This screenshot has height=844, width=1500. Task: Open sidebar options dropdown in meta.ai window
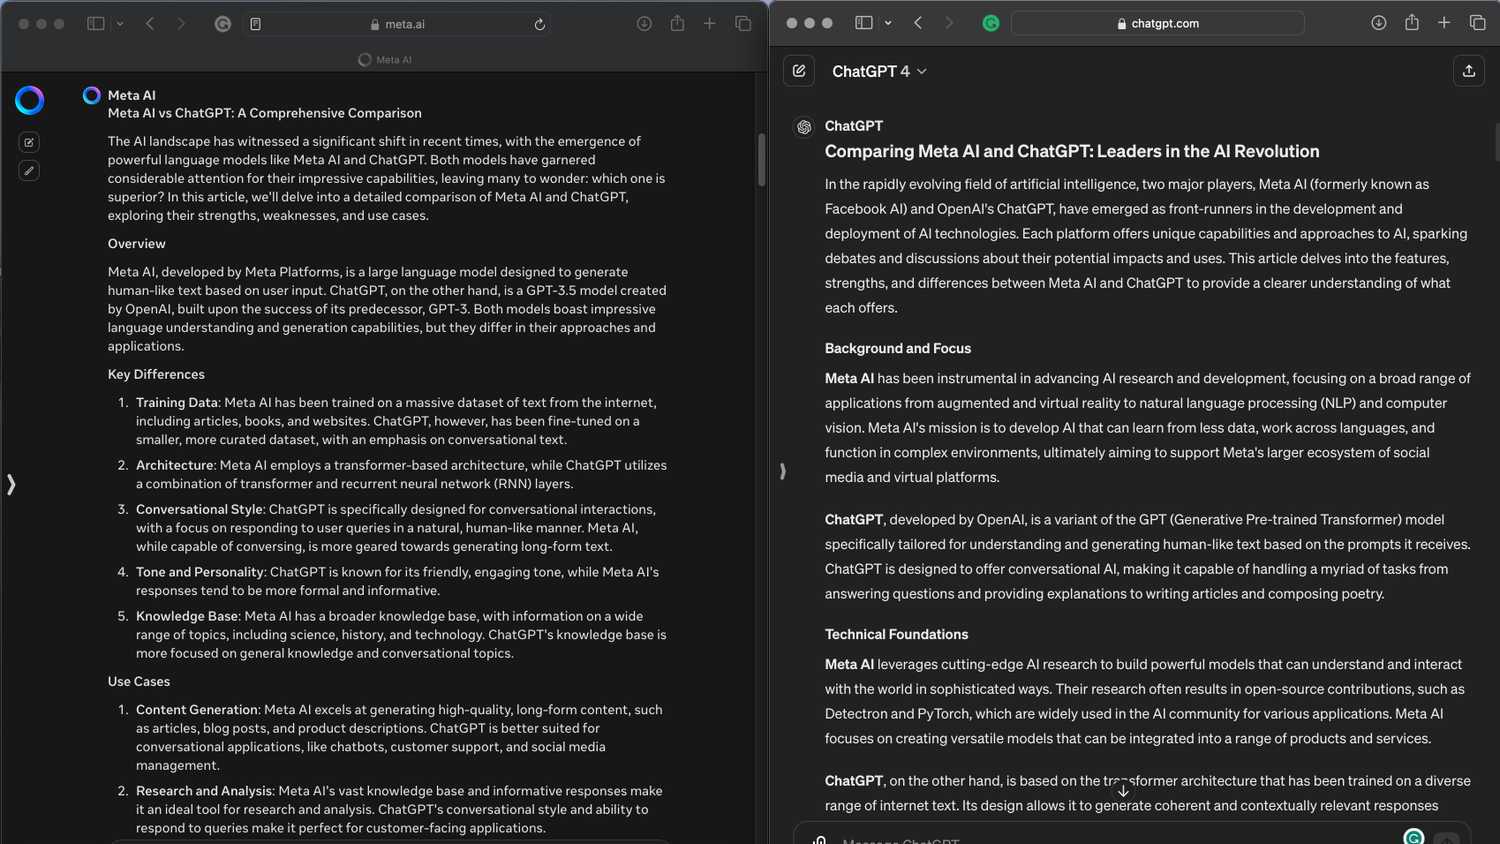(x=120, y=24)
